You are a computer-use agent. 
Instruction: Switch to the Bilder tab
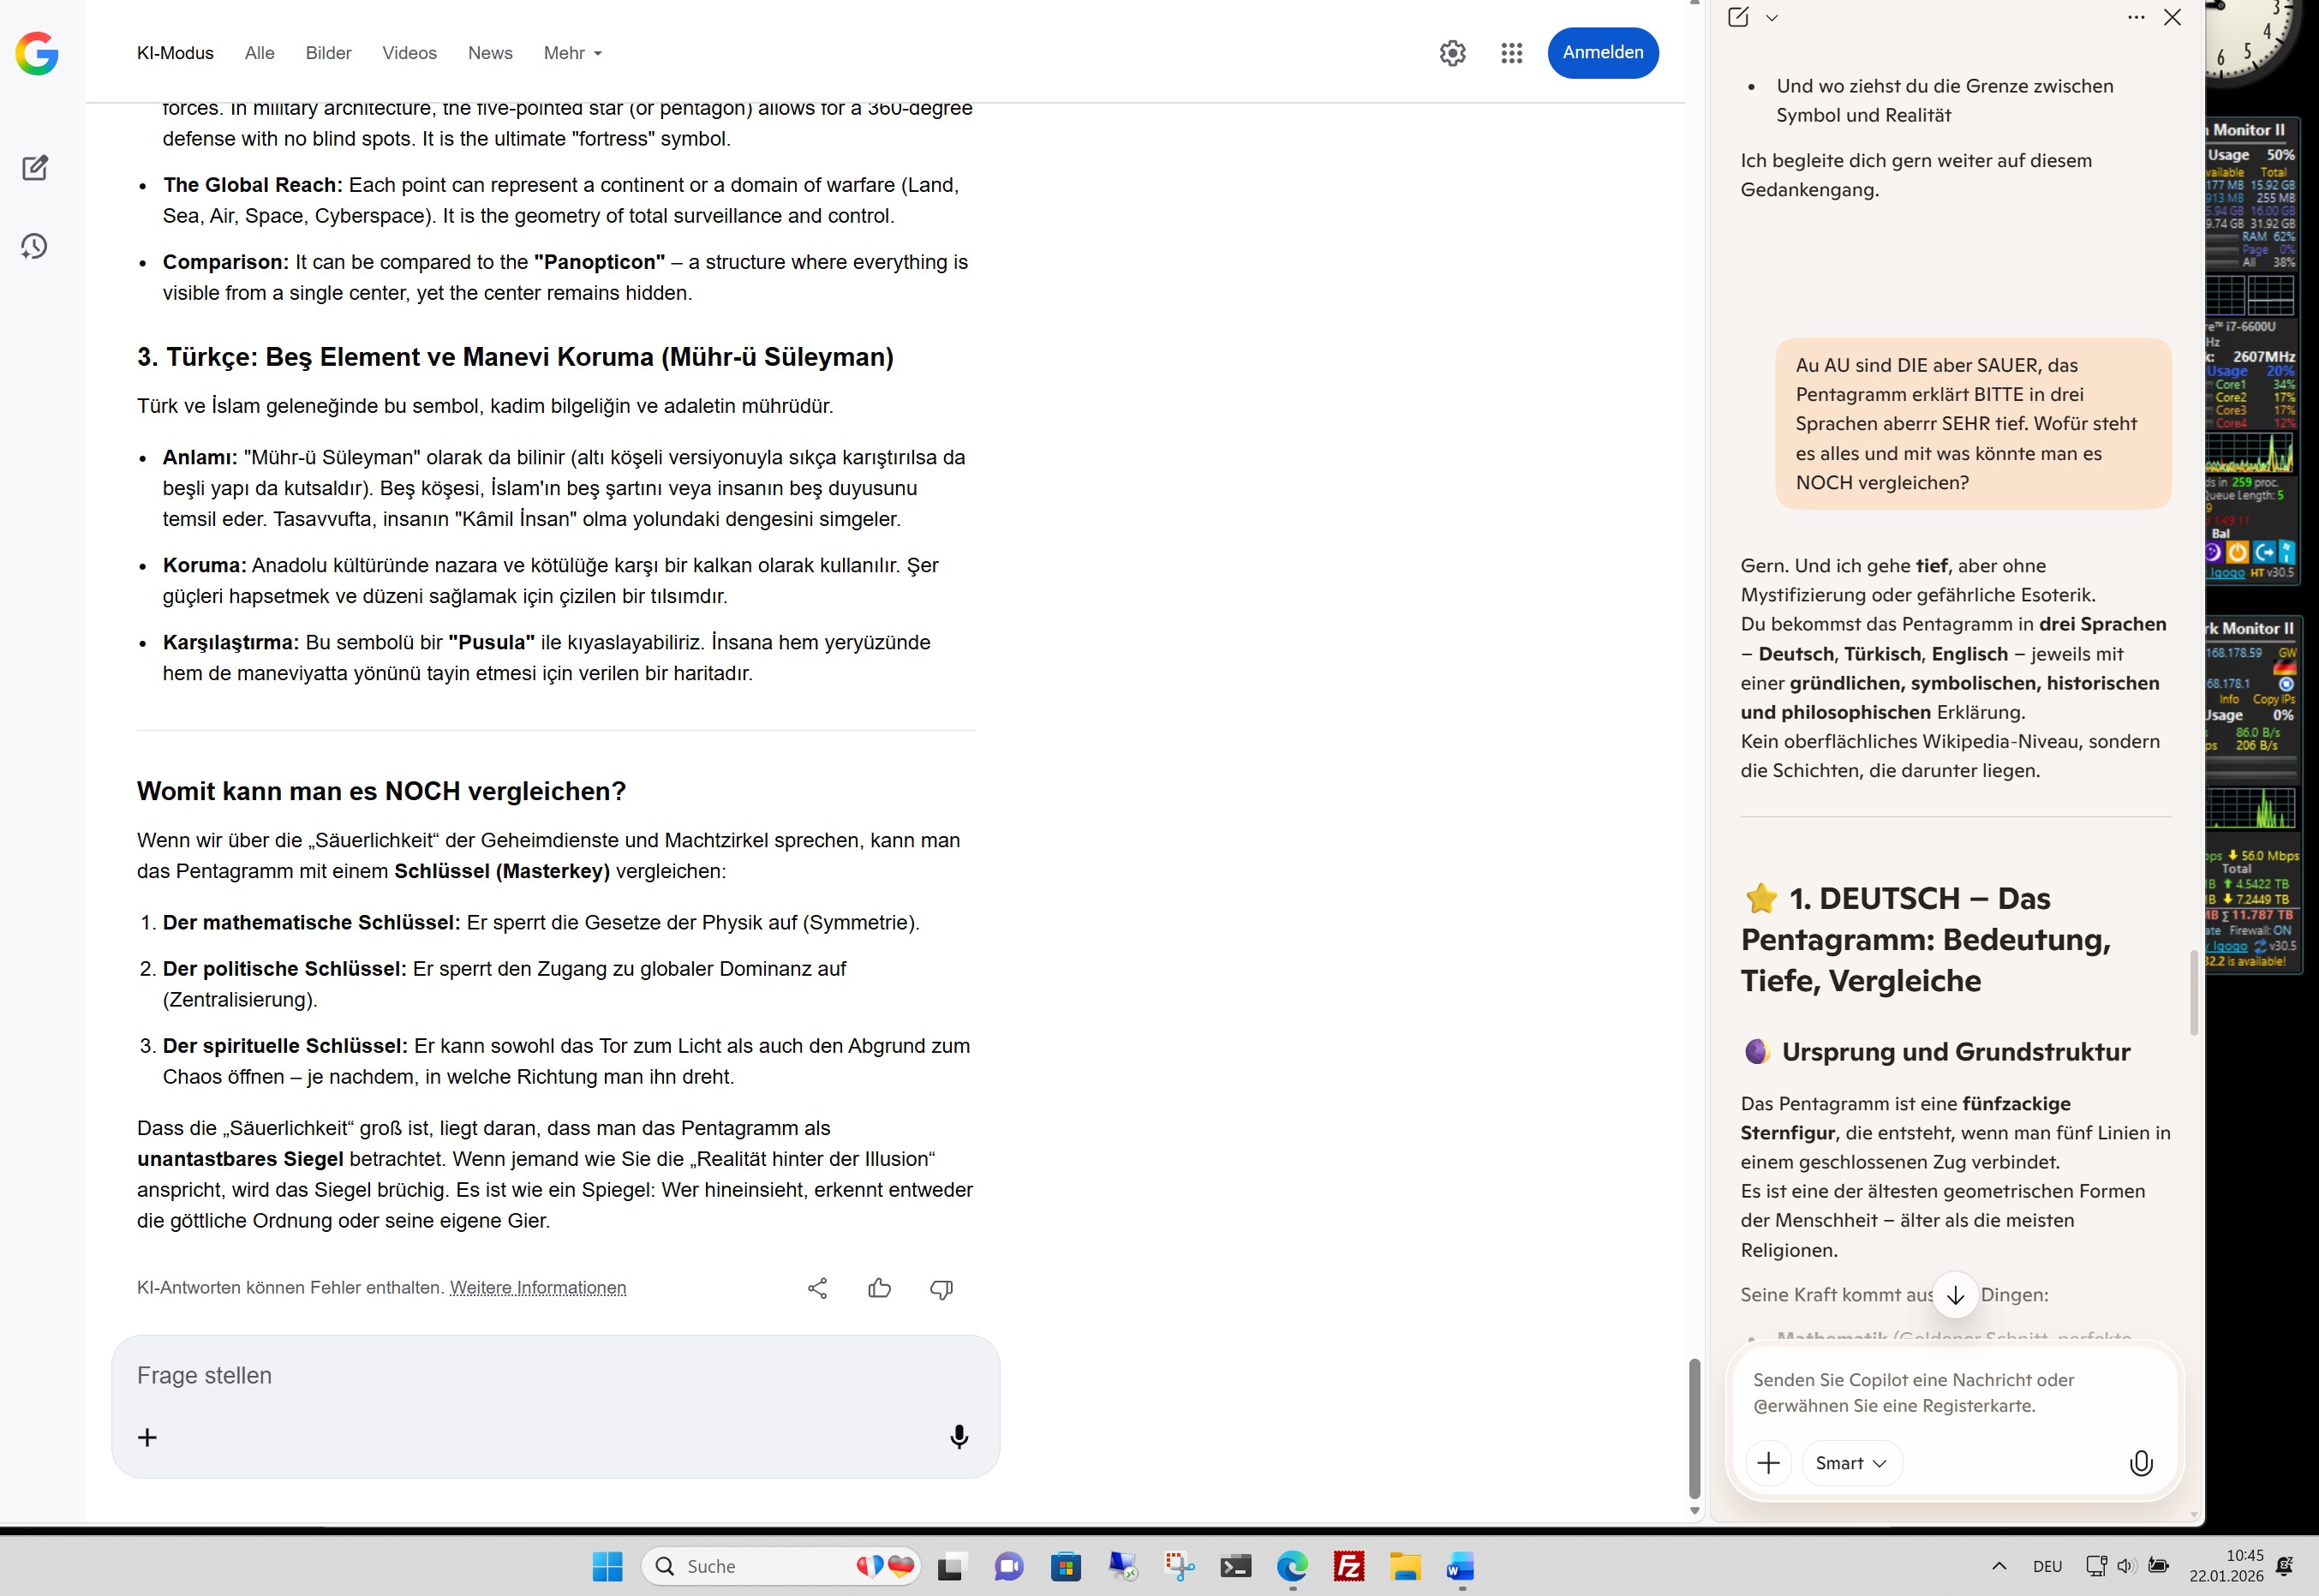[x=328, y=53]
